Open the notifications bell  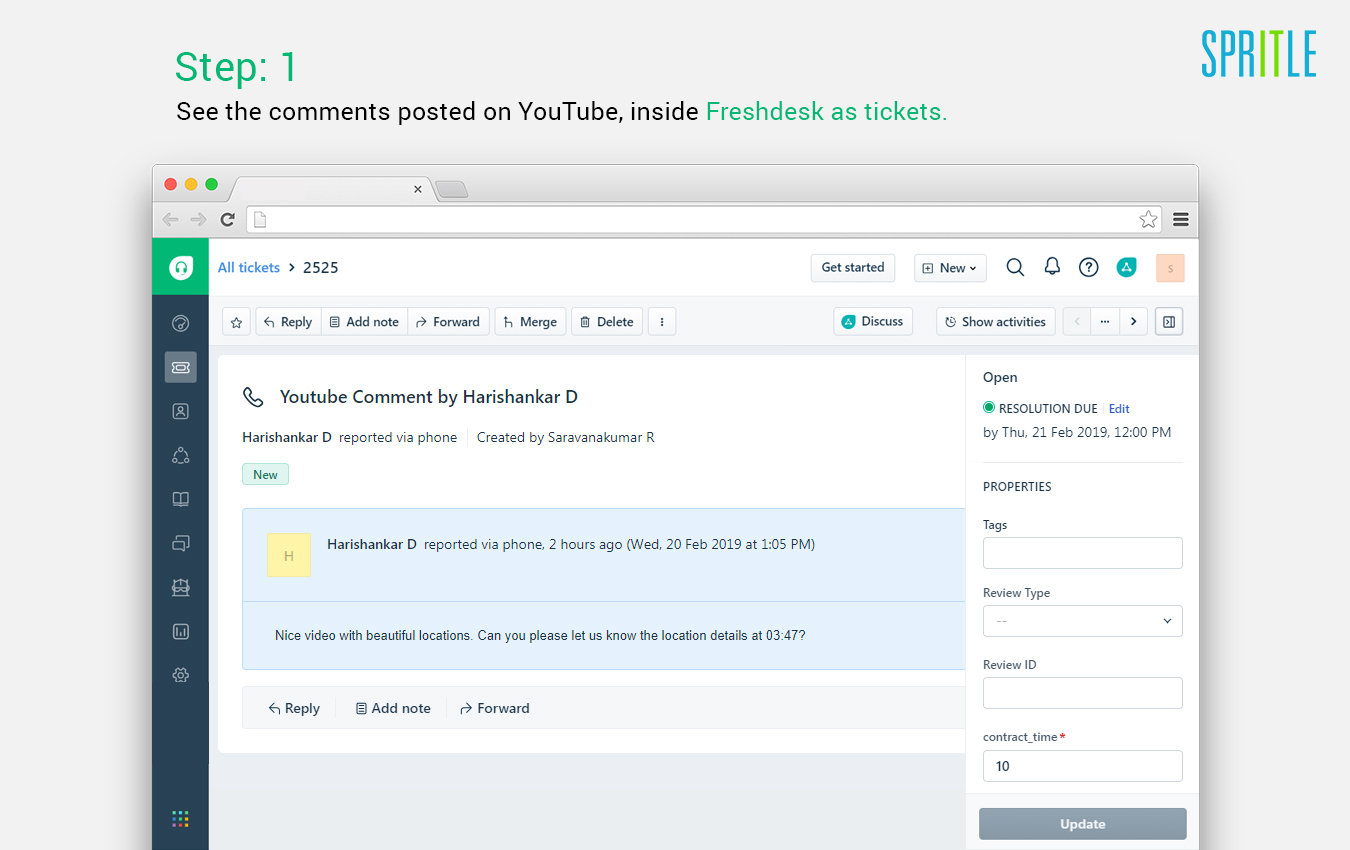click(x=1052, y=267)
